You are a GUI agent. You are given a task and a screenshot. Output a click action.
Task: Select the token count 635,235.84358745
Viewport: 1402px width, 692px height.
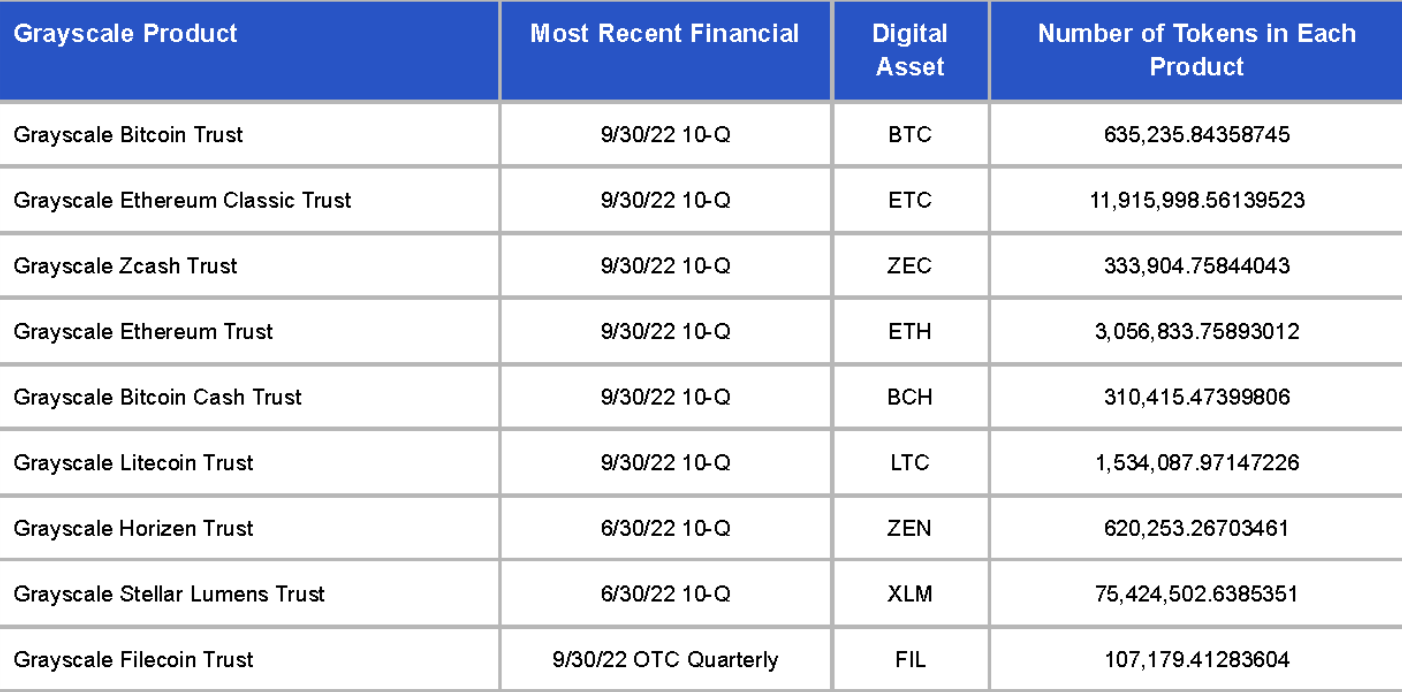pos(1196,135)
